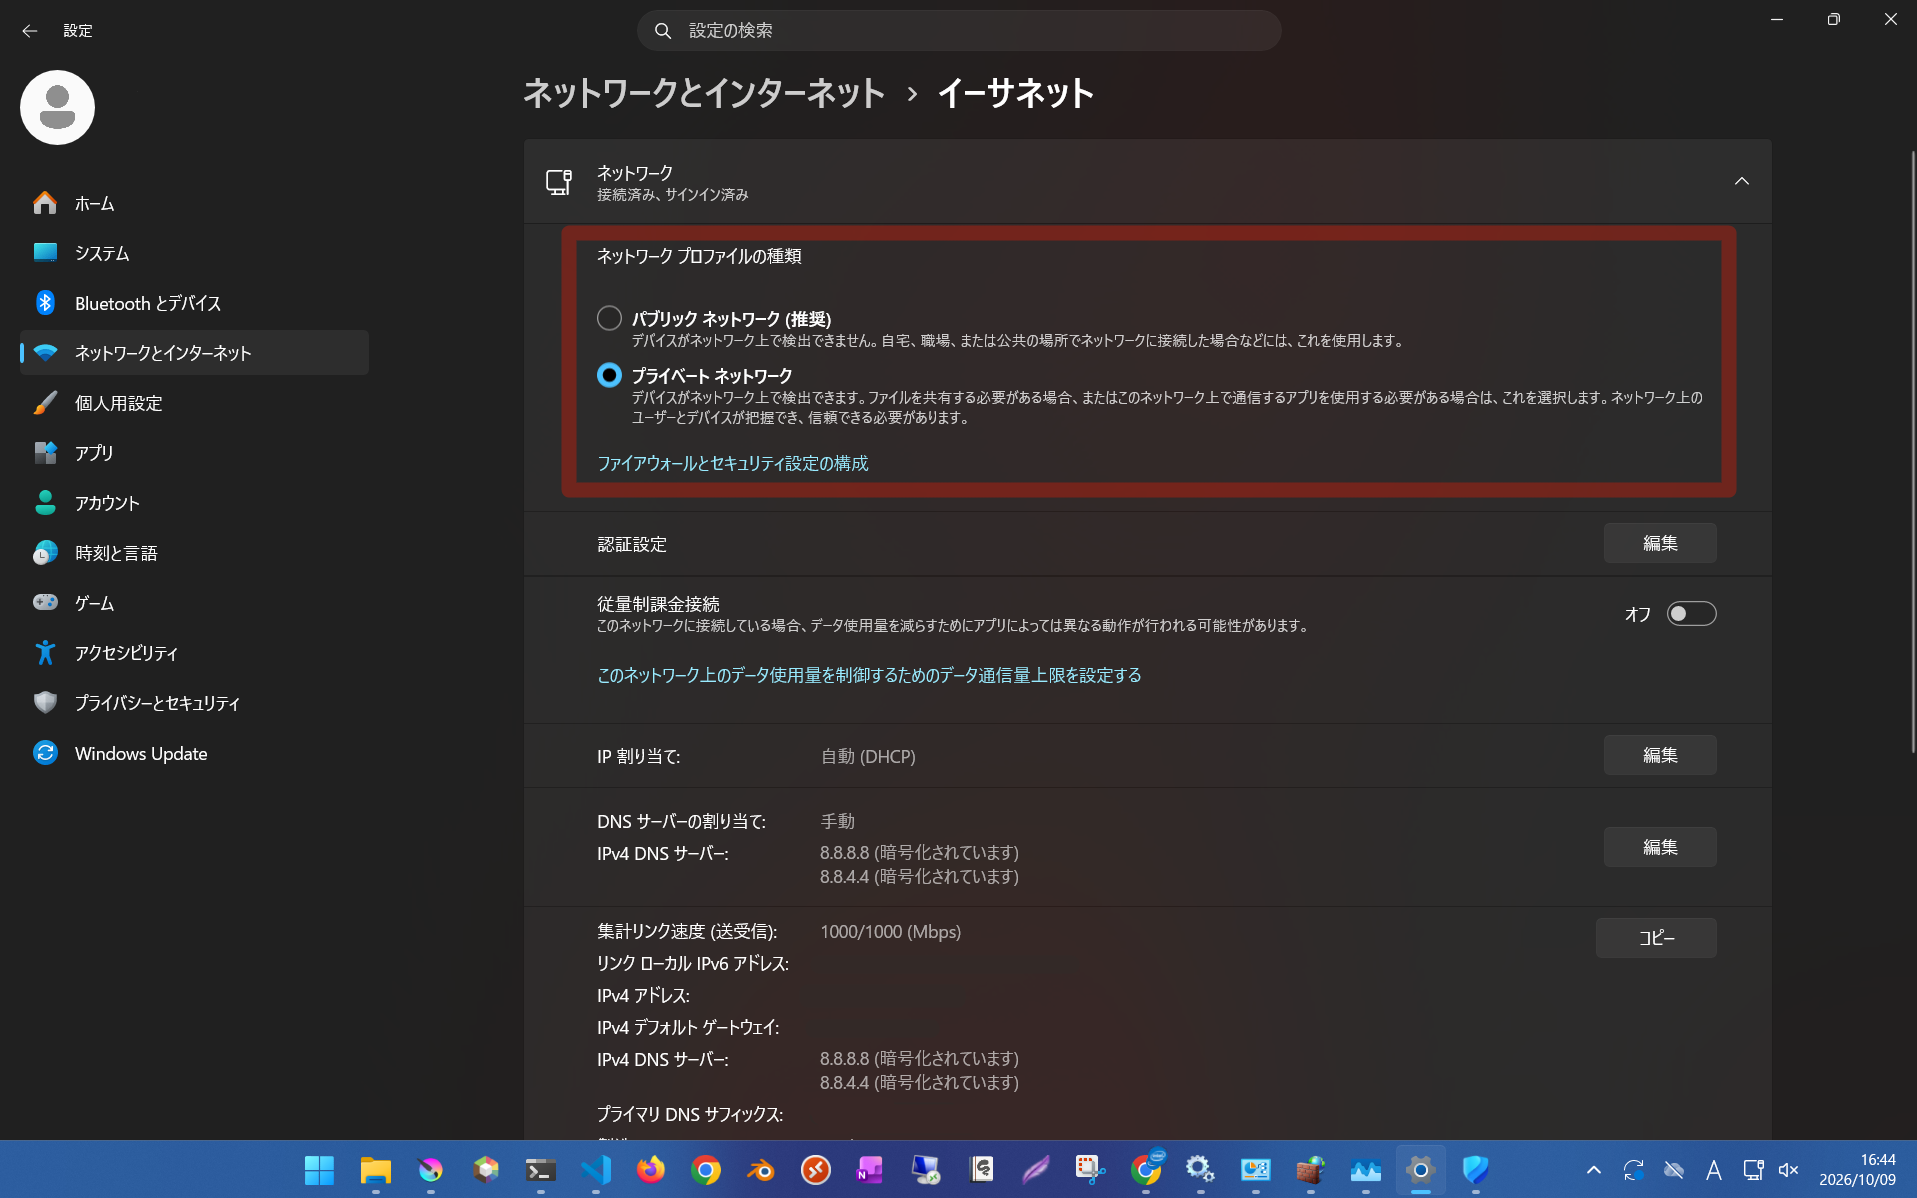The width and height of the screenshot is (1917, 1198).
Task: Click the コピー button
Action: point(1656,938)
